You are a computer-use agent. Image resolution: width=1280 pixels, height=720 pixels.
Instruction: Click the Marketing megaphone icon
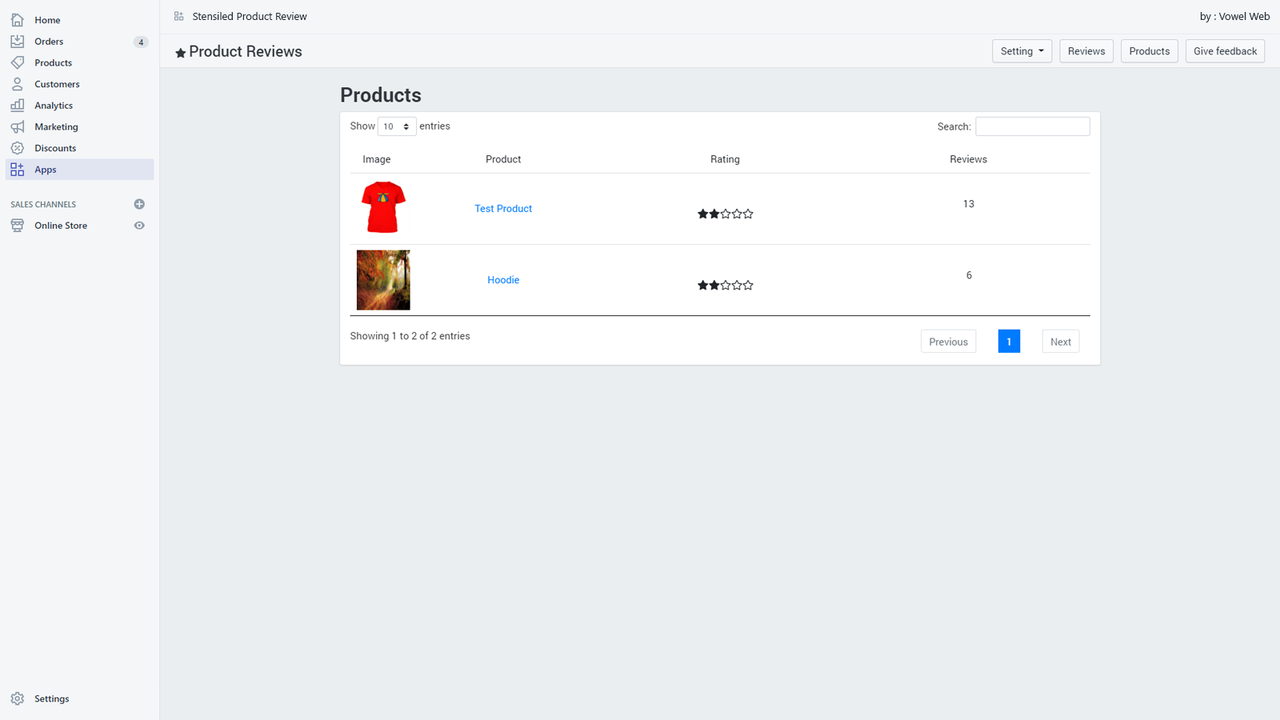click(x=17, y=127)
